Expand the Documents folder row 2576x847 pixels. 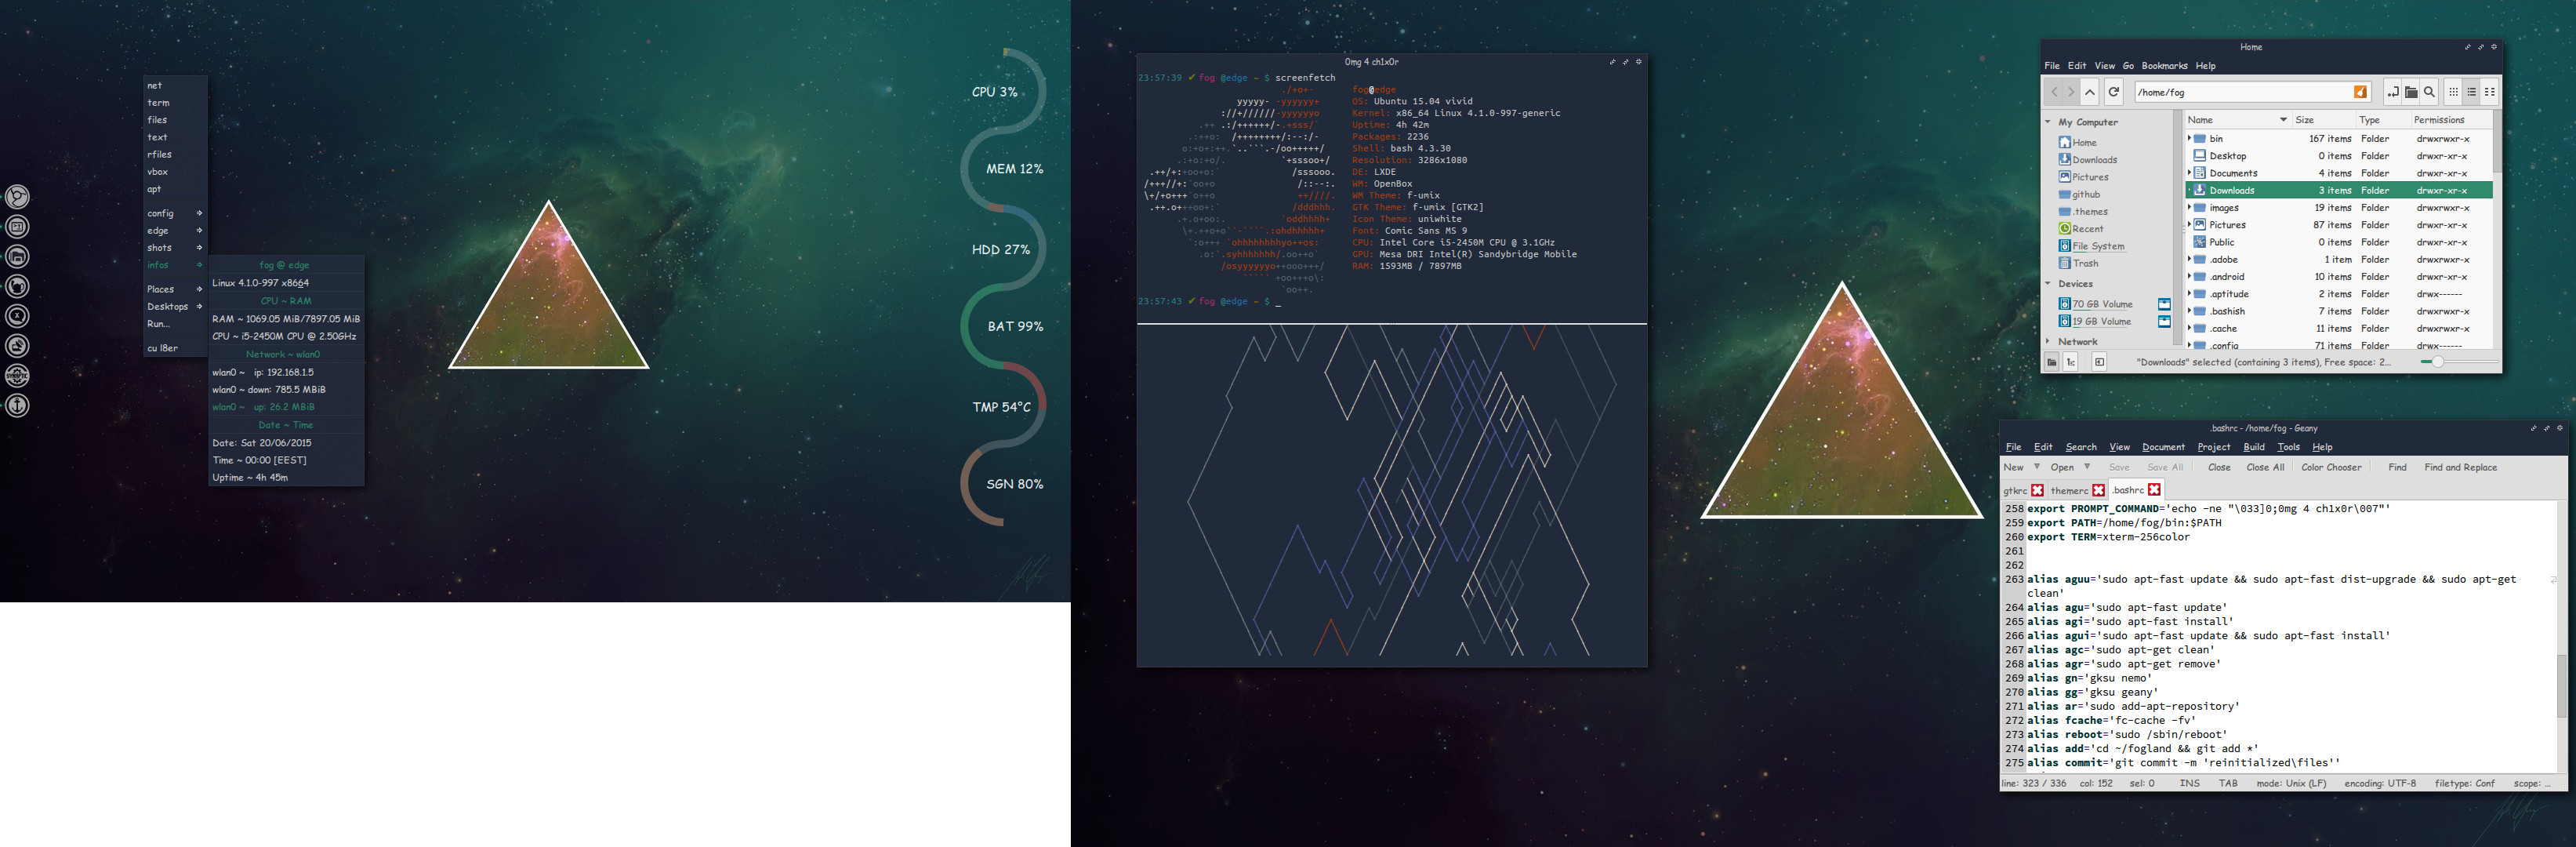coord(2189,173)
